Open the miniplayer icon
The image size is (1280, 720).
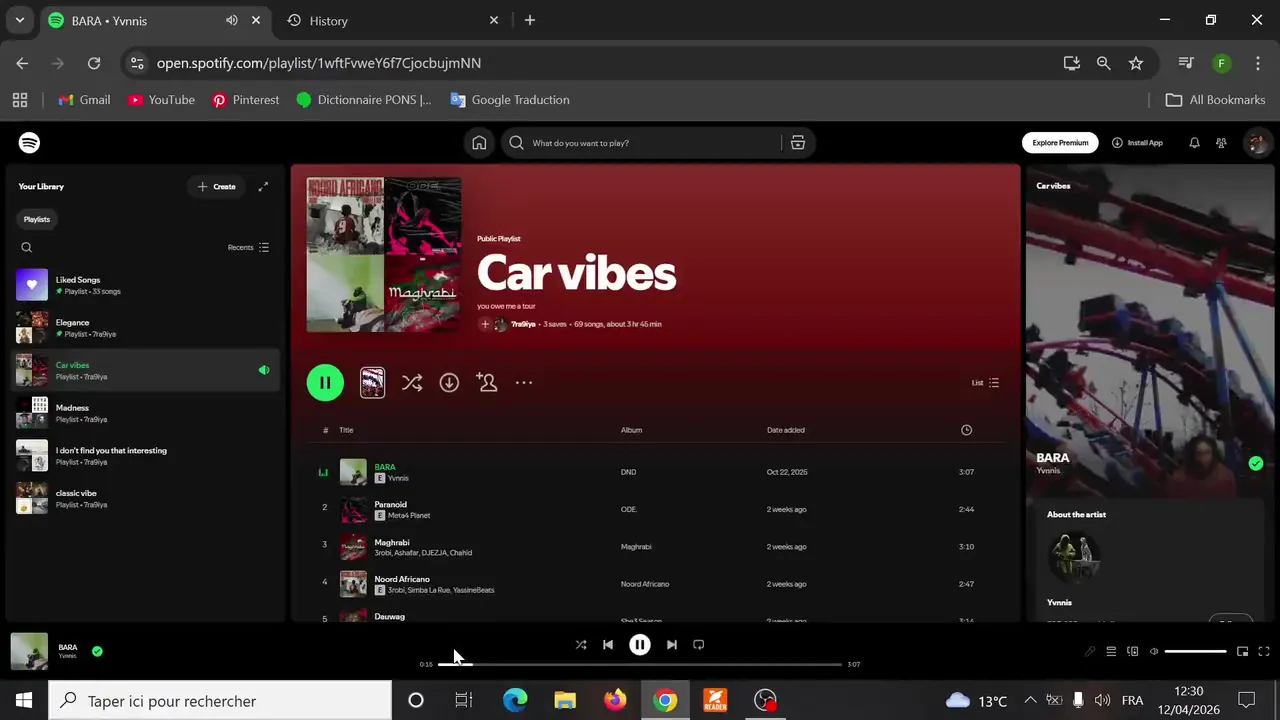click(x=1243, y=652)
